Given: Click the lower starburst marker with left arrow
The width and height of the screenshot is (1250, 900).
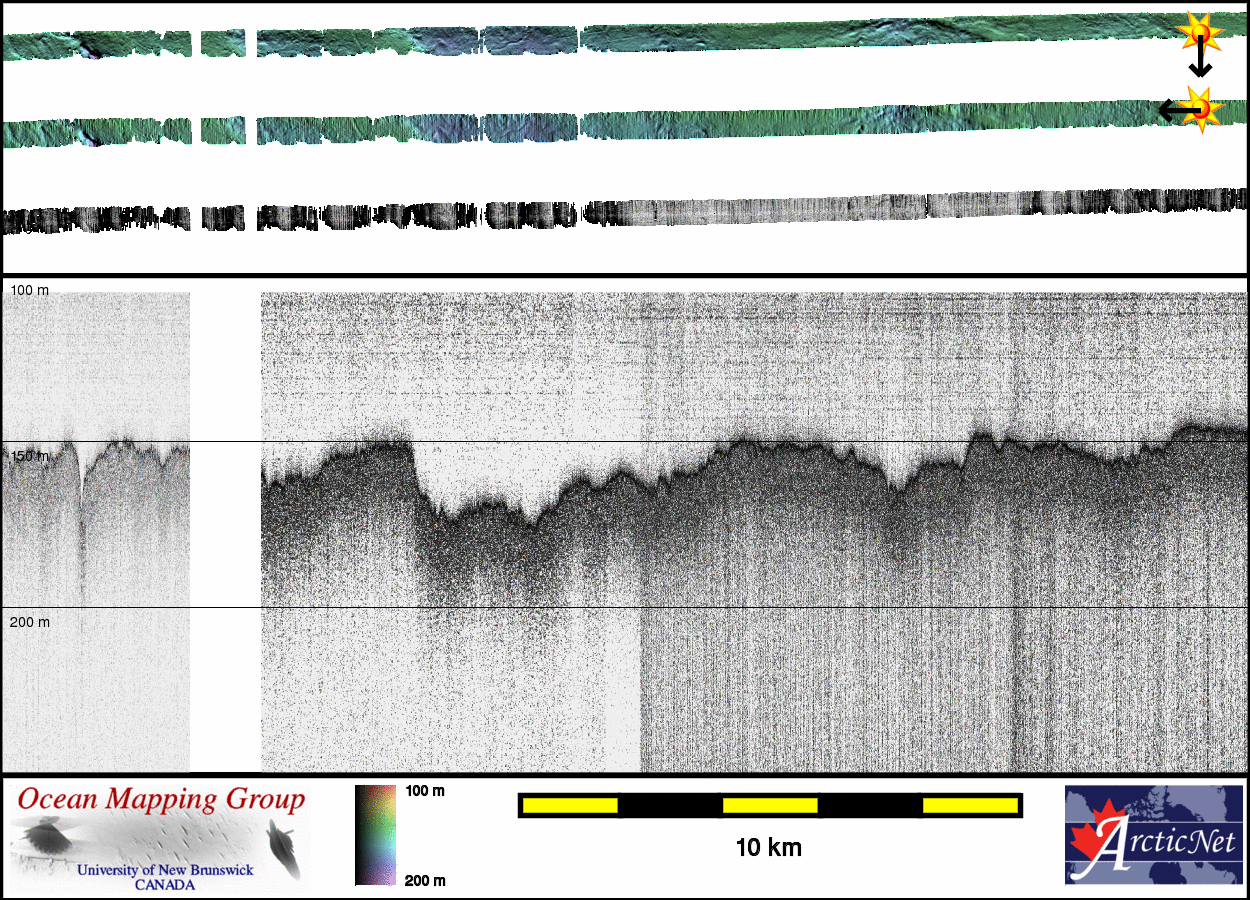Looking at the screenshot, I should pos(1200,108).
